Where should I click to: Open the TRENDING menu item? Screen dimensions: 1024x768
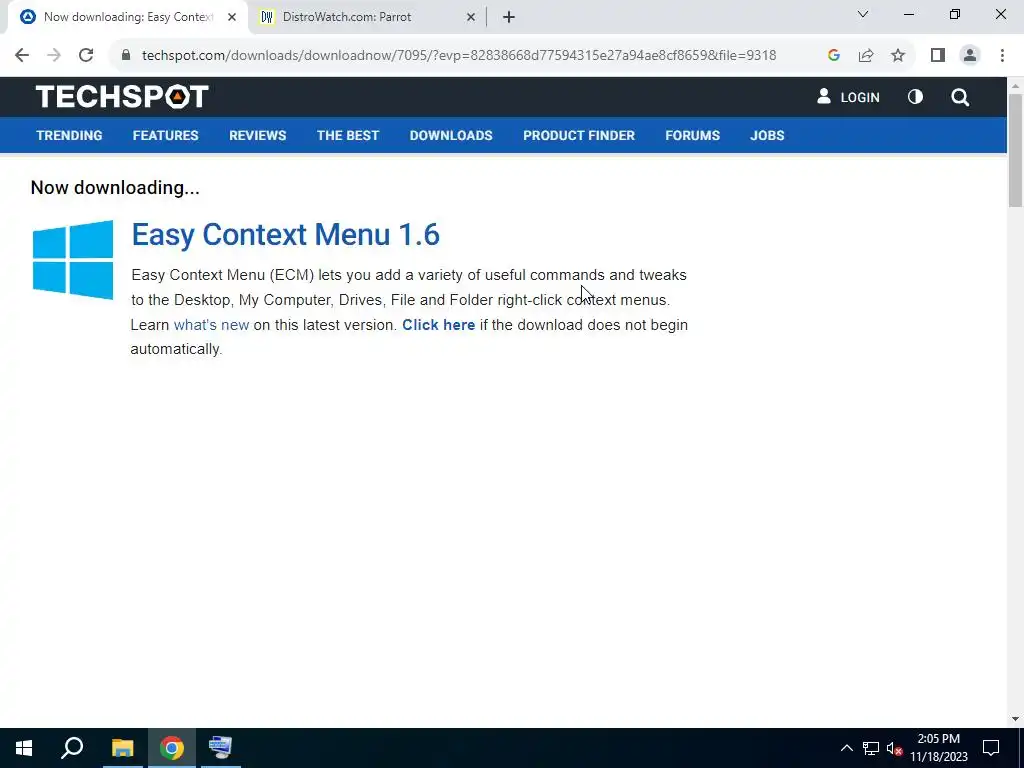point(69,135)
